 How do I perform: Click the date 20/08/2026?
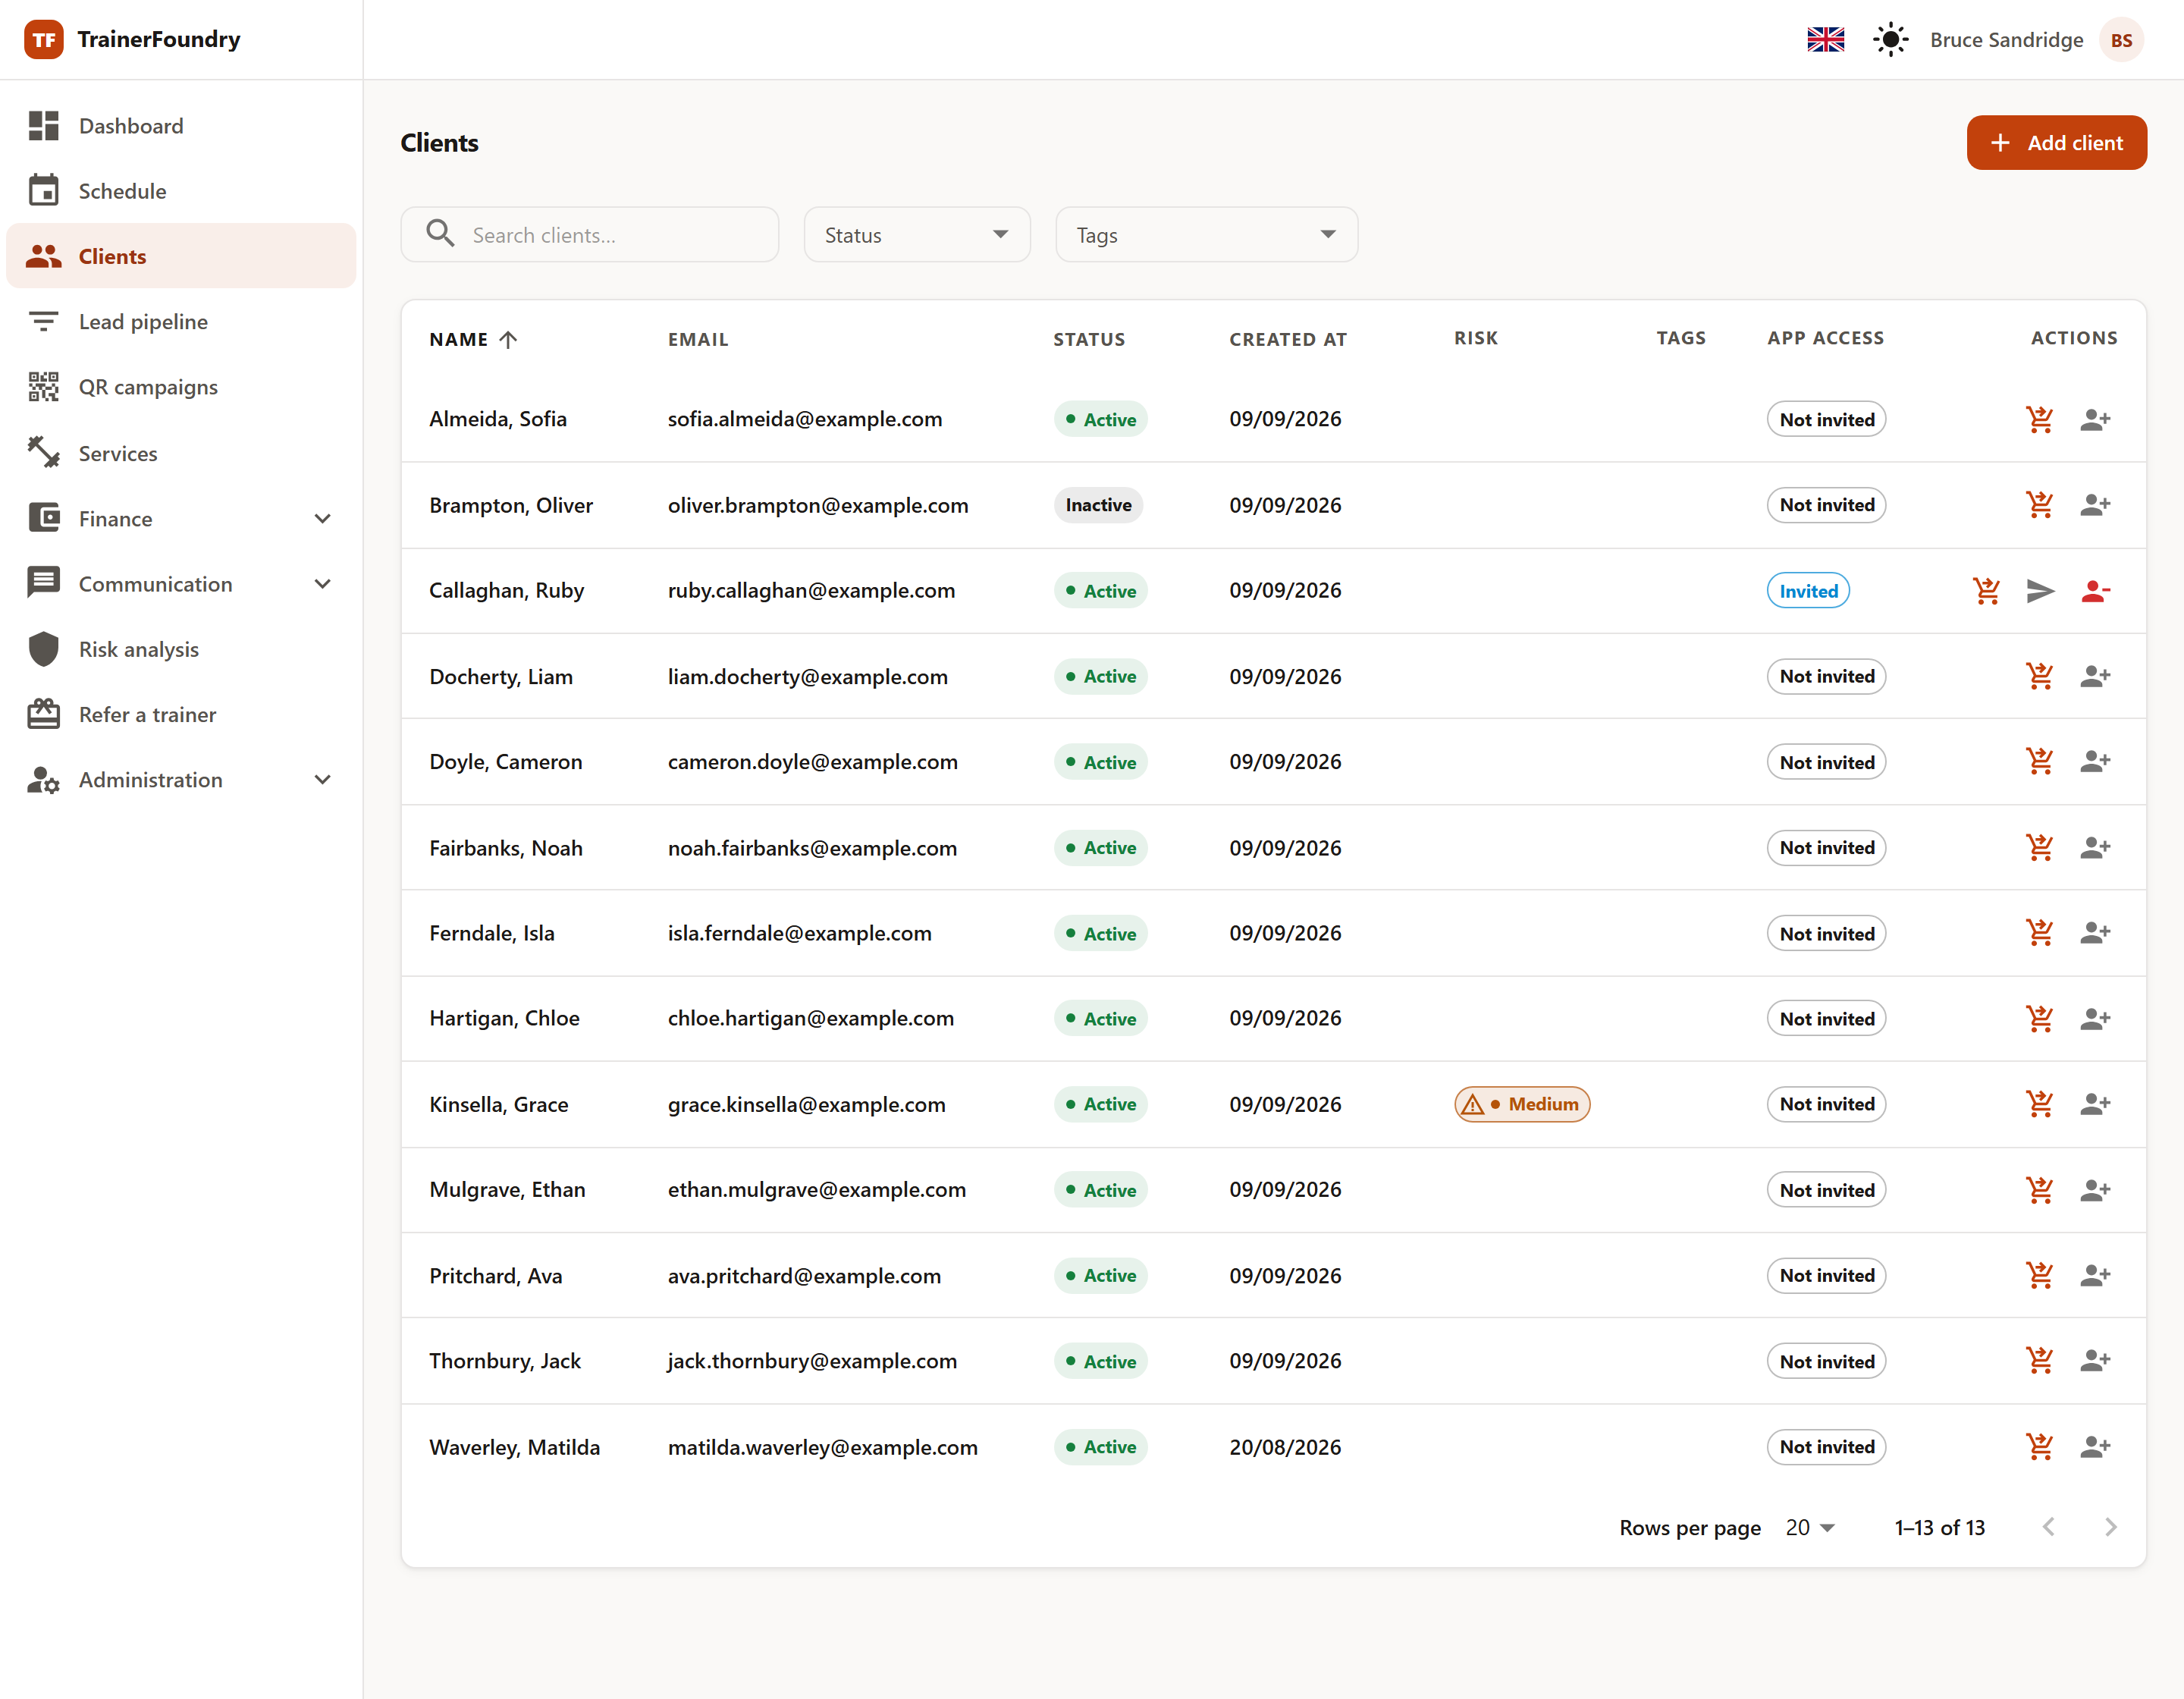1285,1447
